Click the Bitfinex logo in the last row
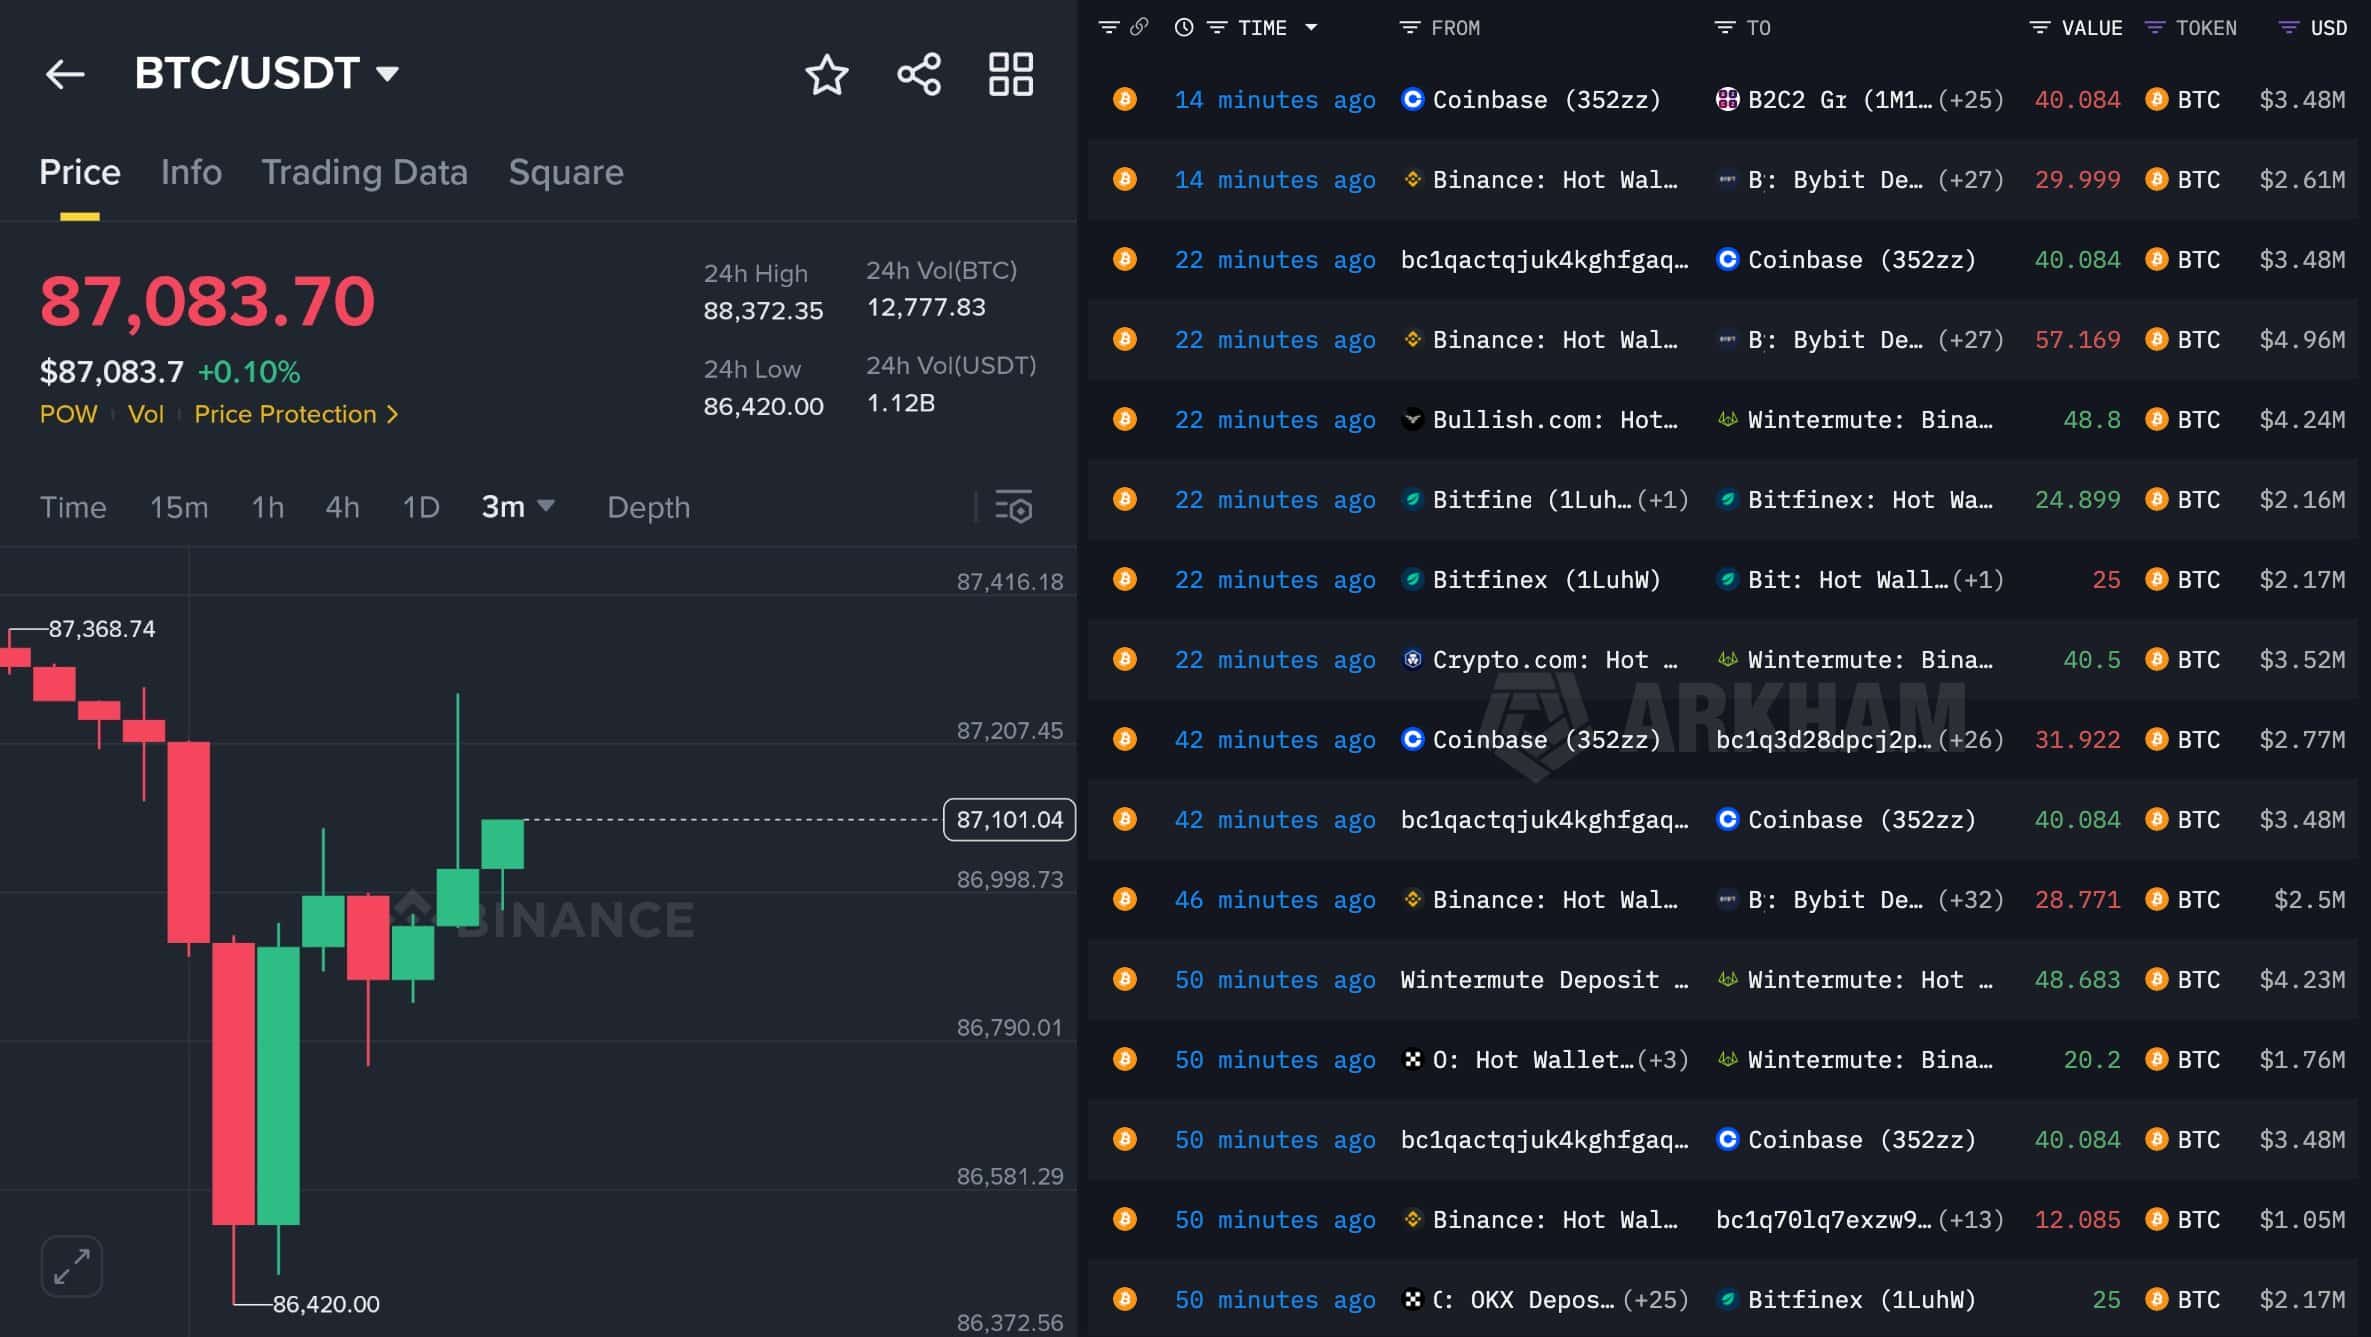 point(1727,1299)
